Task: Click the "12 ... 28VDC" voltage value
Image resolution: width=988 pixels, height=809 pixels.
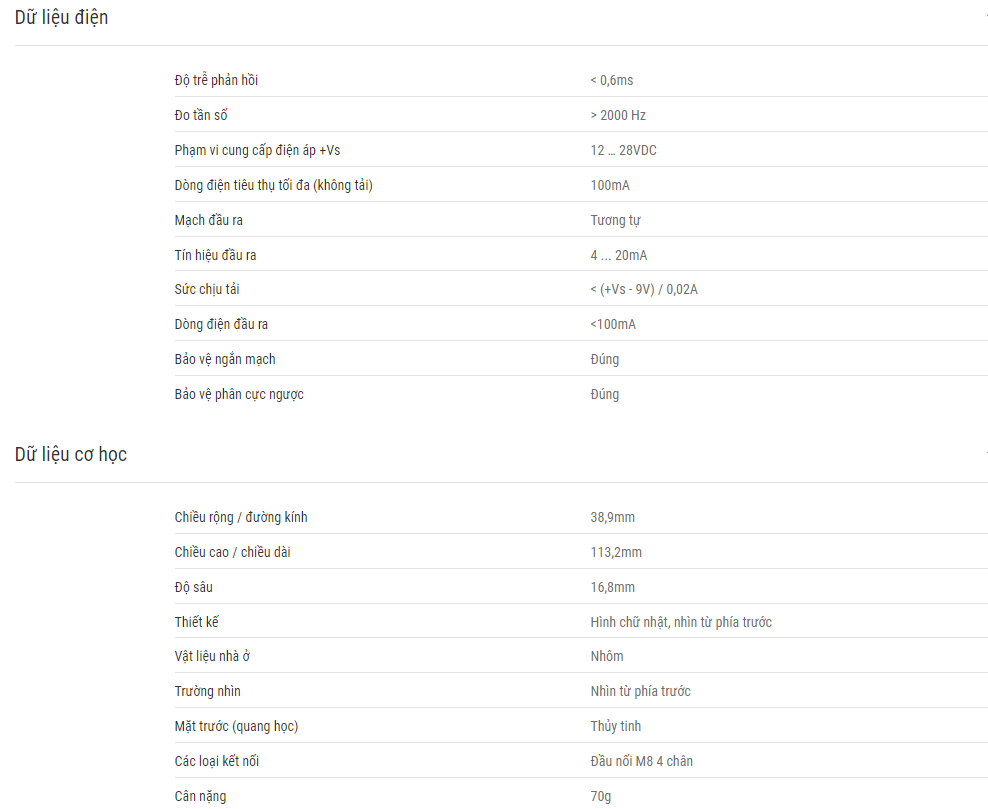Action: (x=623, y=150)
